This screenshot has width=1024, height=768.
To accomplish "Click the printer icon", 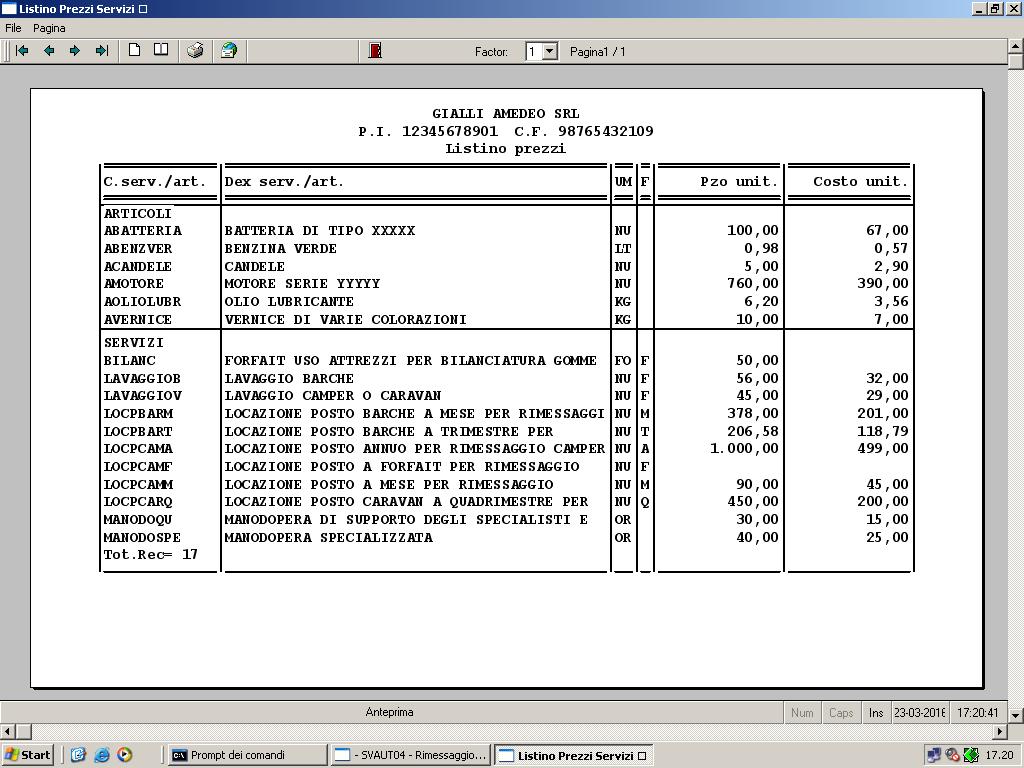I will [195, 50].
